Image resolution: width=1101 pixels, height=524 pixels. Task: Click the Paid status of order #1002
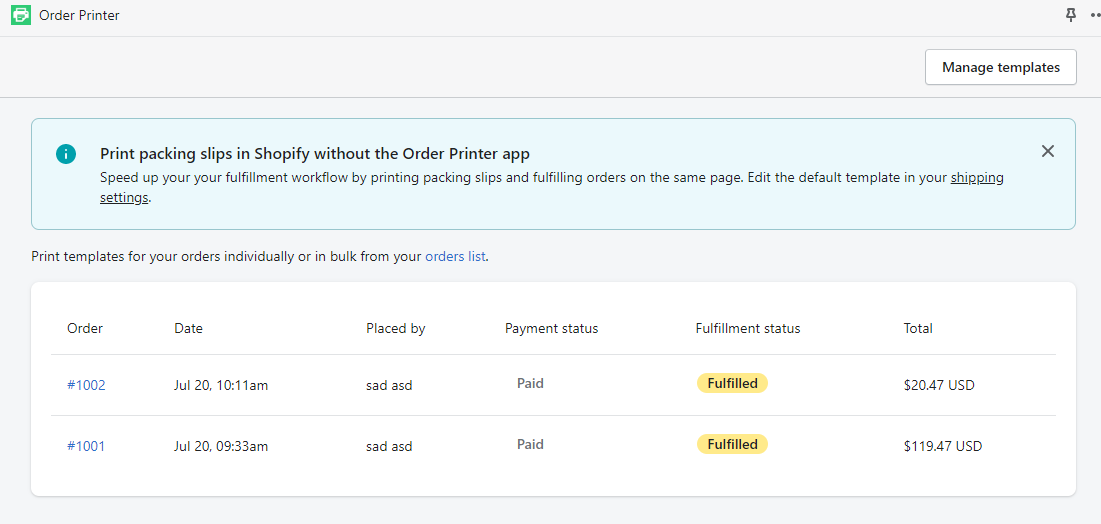point(530,383)
